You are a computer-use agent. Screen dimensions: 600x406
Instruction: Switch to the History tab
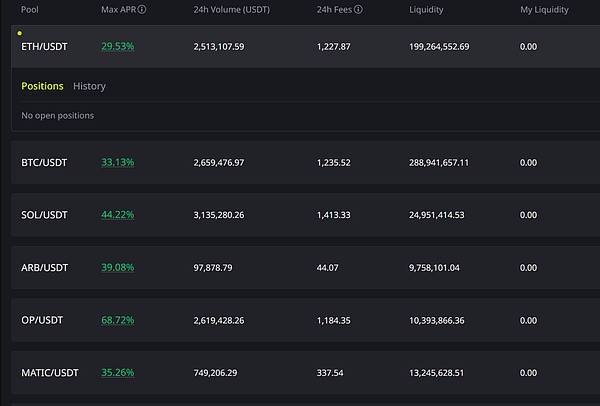coord(89,87)
